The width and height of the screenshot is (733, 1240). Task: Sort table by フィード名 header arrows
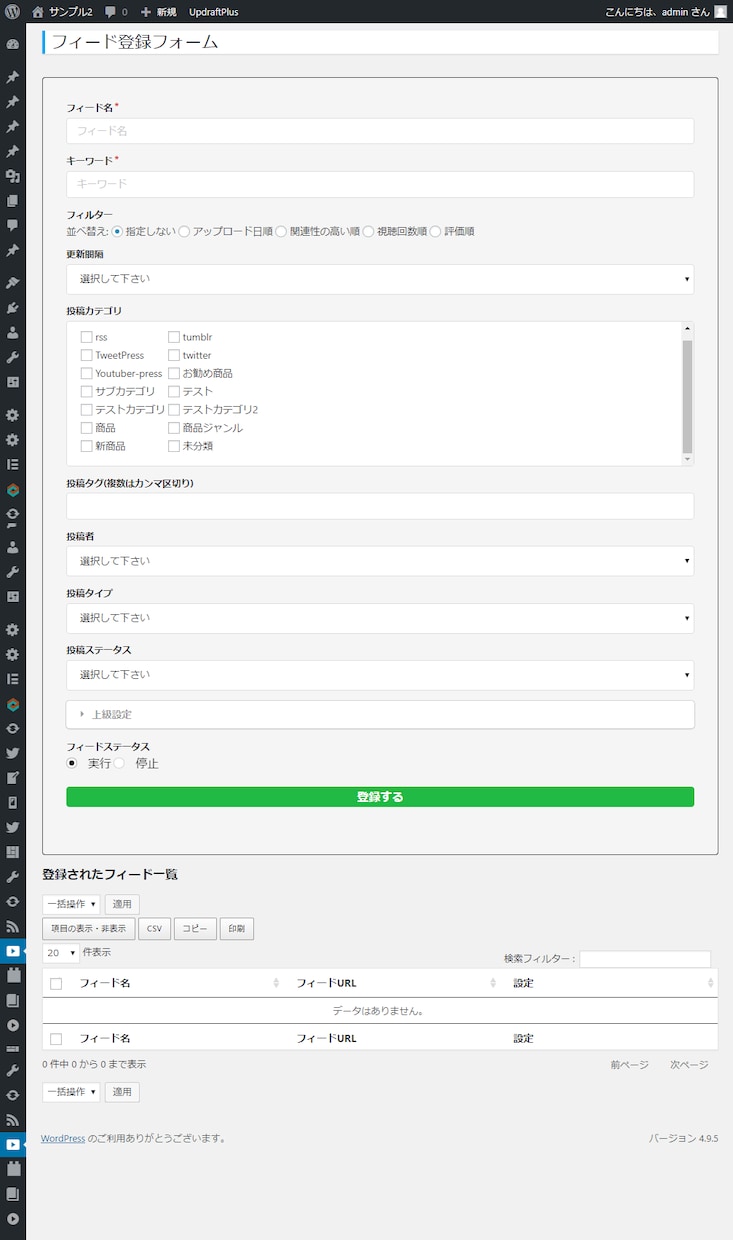276,983
